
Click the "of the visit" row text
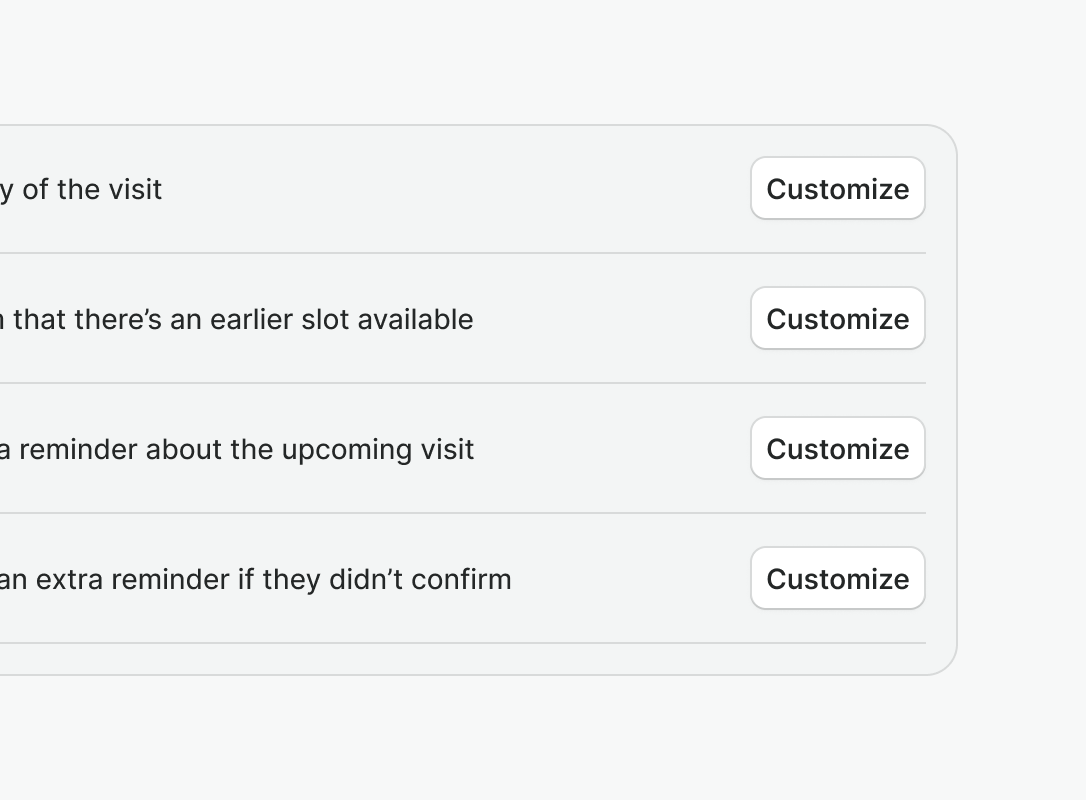tap(90, 189)
